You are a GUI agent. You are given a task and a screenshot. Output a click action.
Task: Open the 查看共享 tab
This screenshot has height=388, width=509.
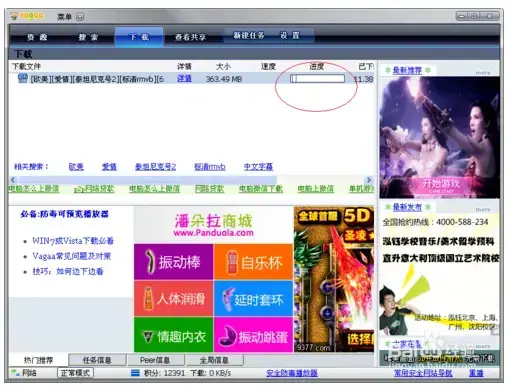(190, 37)
